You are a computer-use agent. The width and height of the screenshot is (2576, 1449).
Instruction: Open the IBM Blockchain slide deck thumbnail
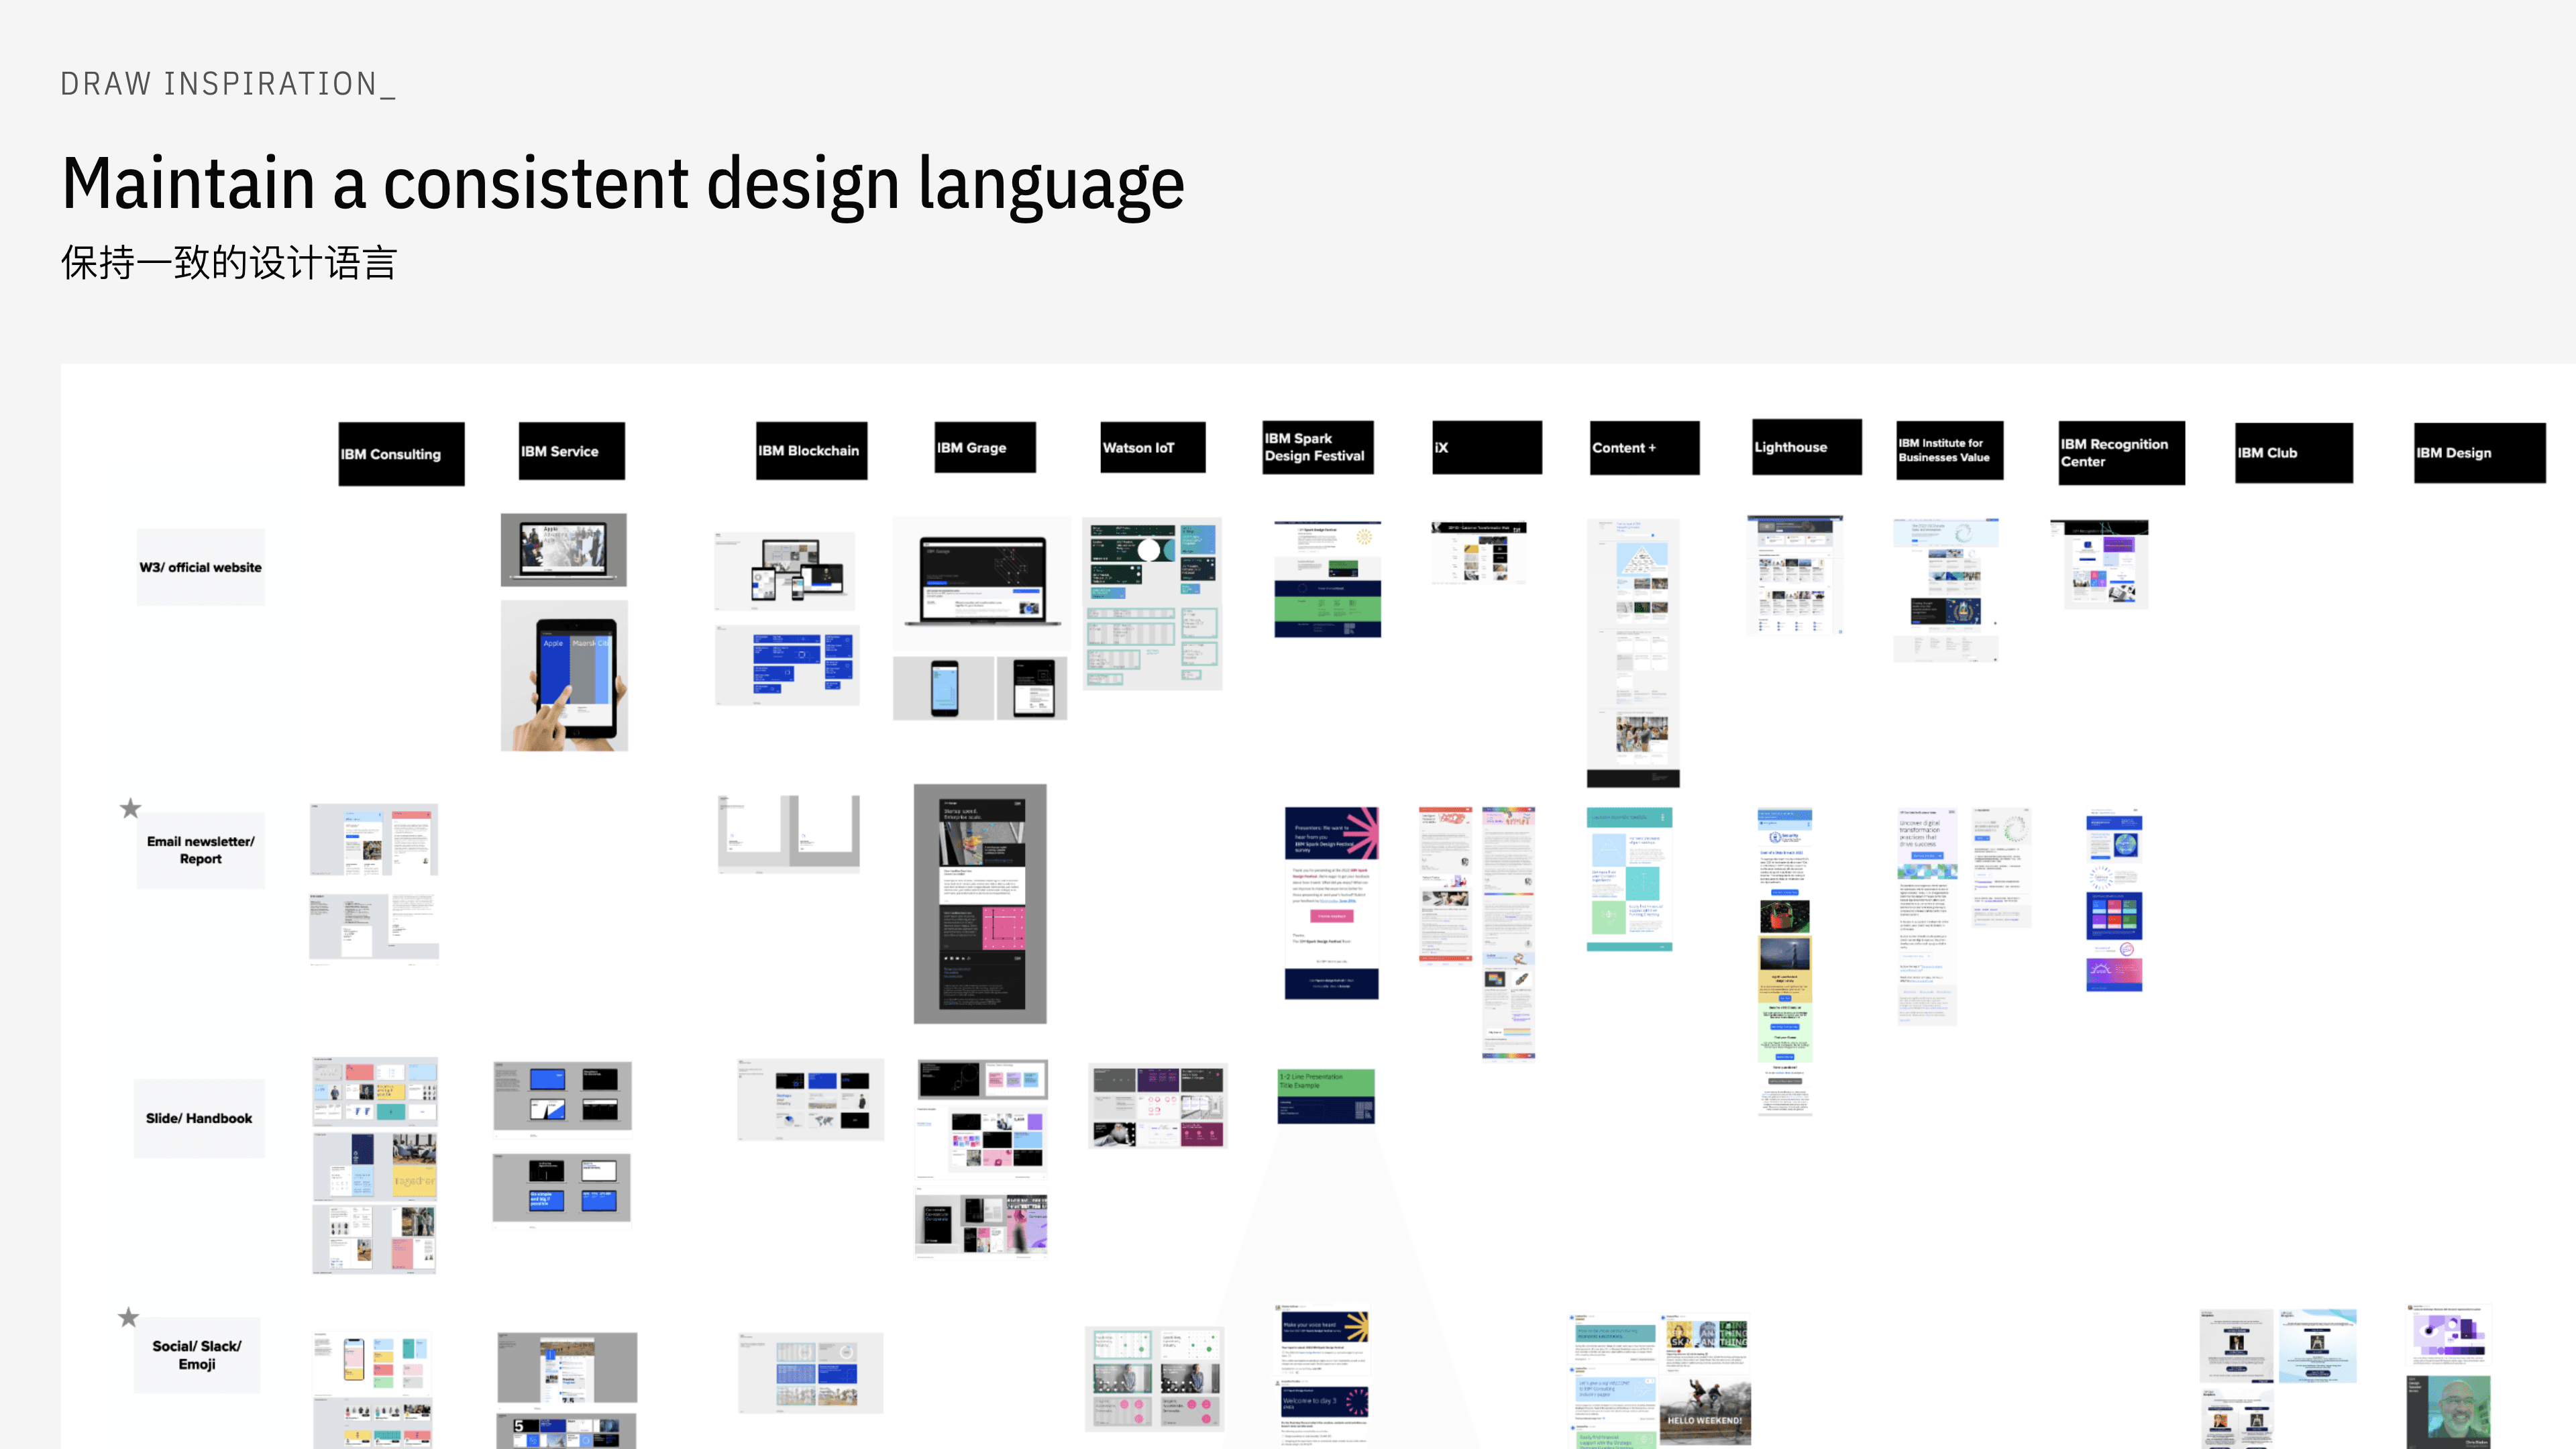pyautogui.click(x=811, y=1100)
